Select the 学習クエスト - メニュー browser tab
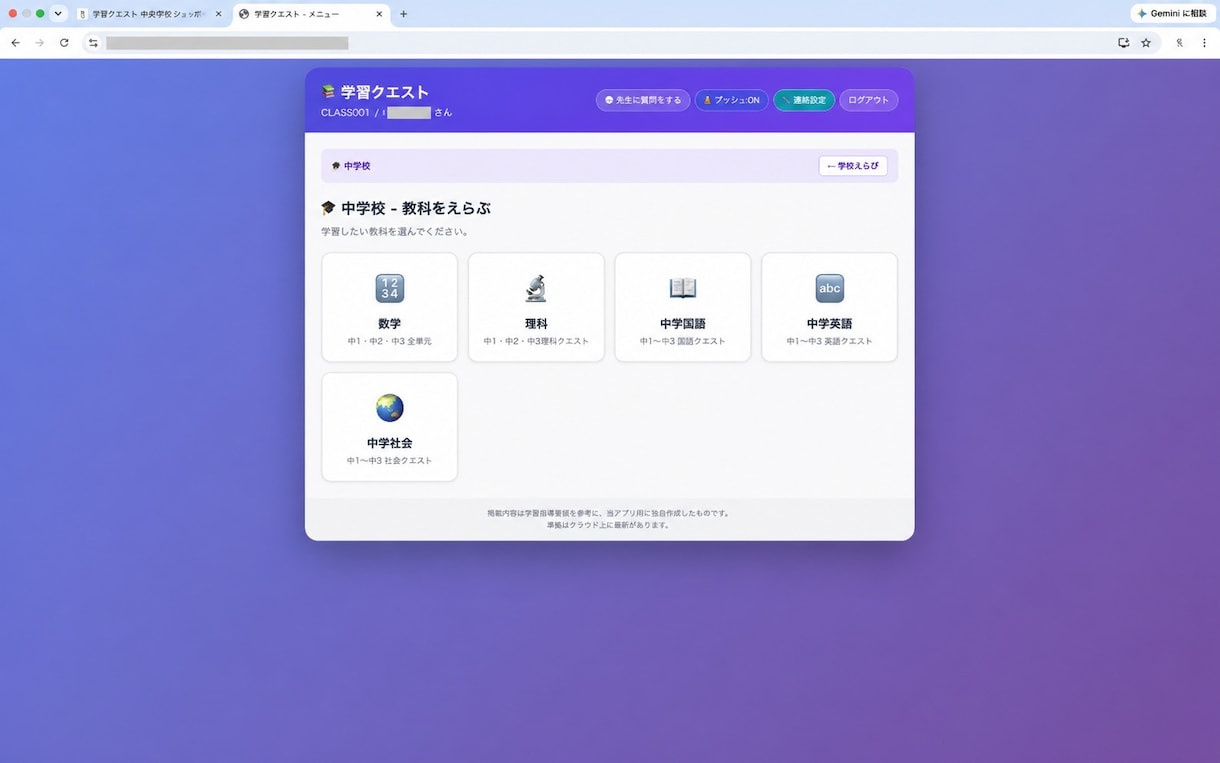This screenshot has height=763, width=1220. 310,14
